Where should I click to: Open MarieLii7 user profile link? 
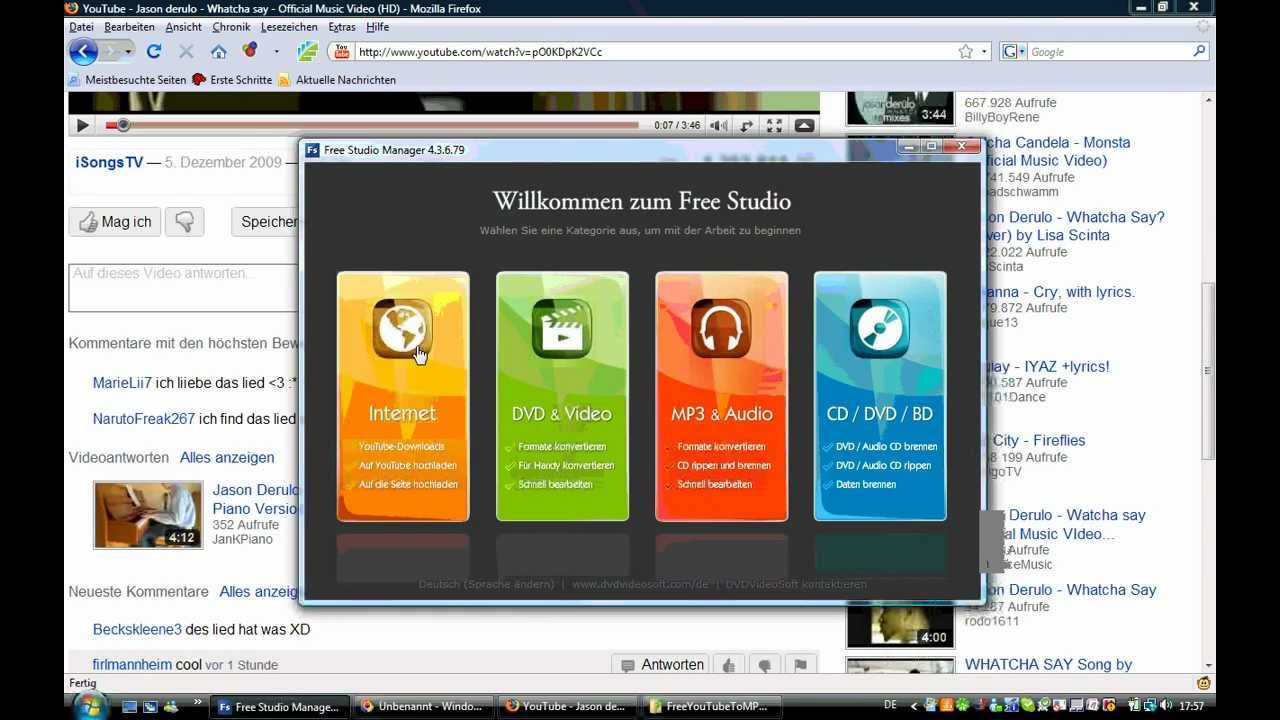122,382
